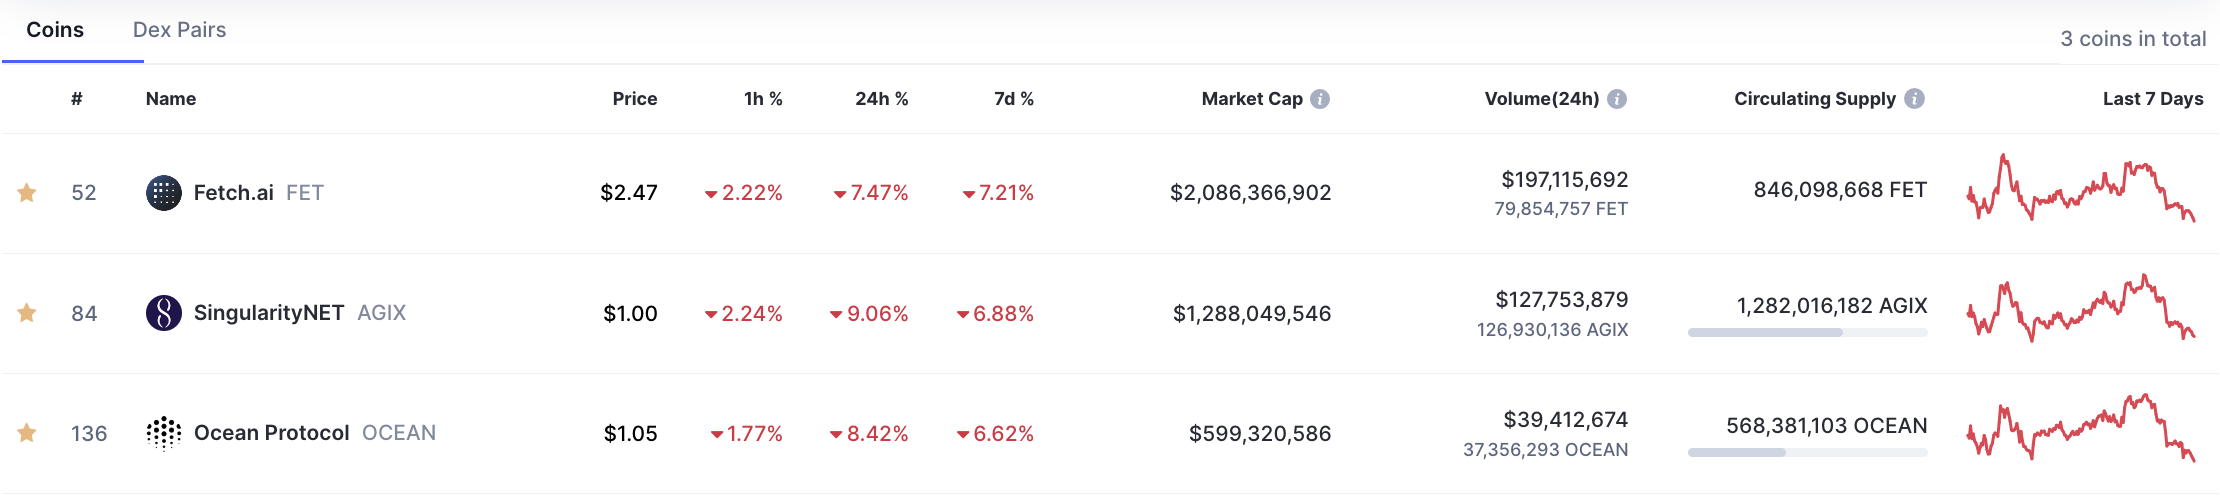Select the Ocean Protocol 24h change 8.42%

[869, 433]
